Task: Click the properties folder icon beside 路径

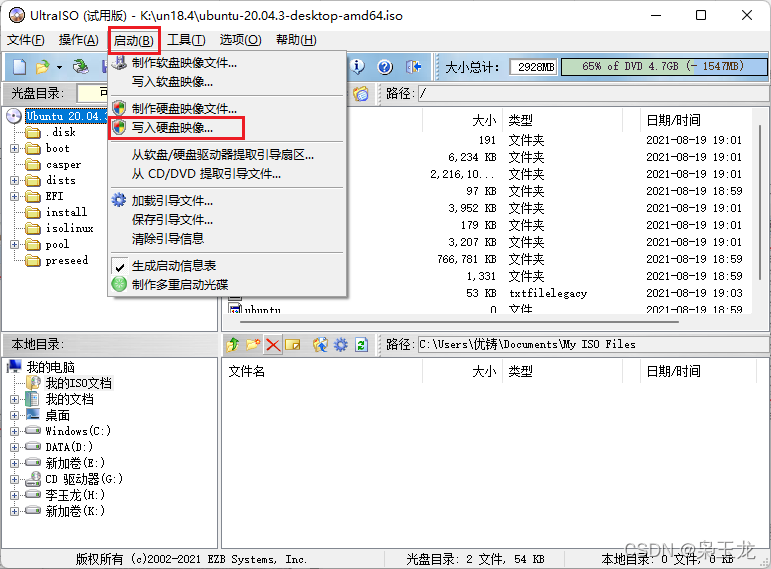Action: (361, 93)
